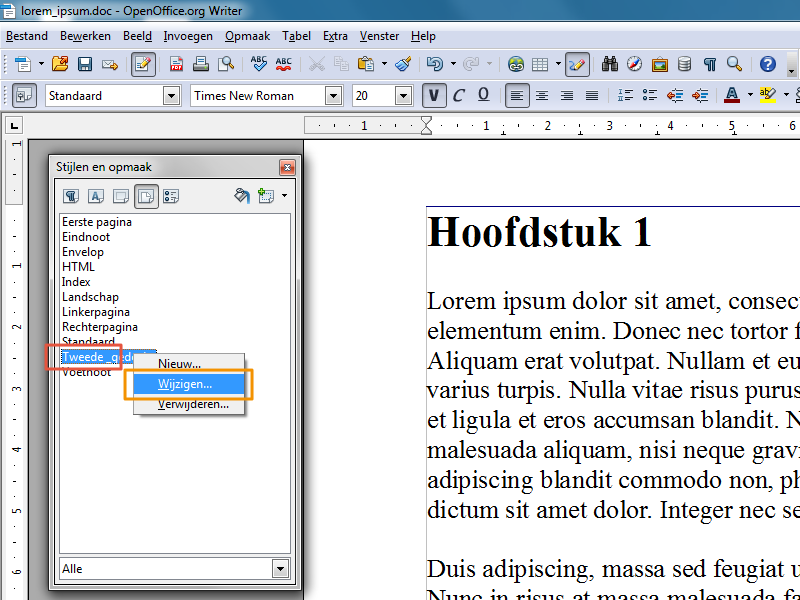
Task: Decrease indent icon
Action: coord(674,95)
